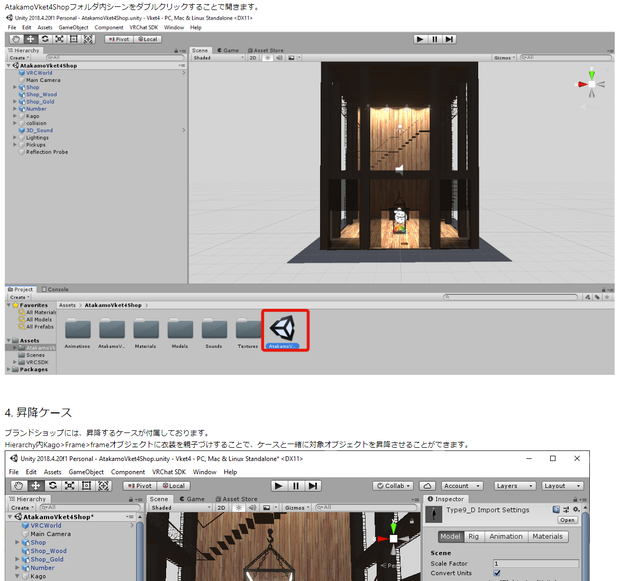Click the Open button in Inspector
Screen dimensions: 620x581
click(x=567, y=520)
